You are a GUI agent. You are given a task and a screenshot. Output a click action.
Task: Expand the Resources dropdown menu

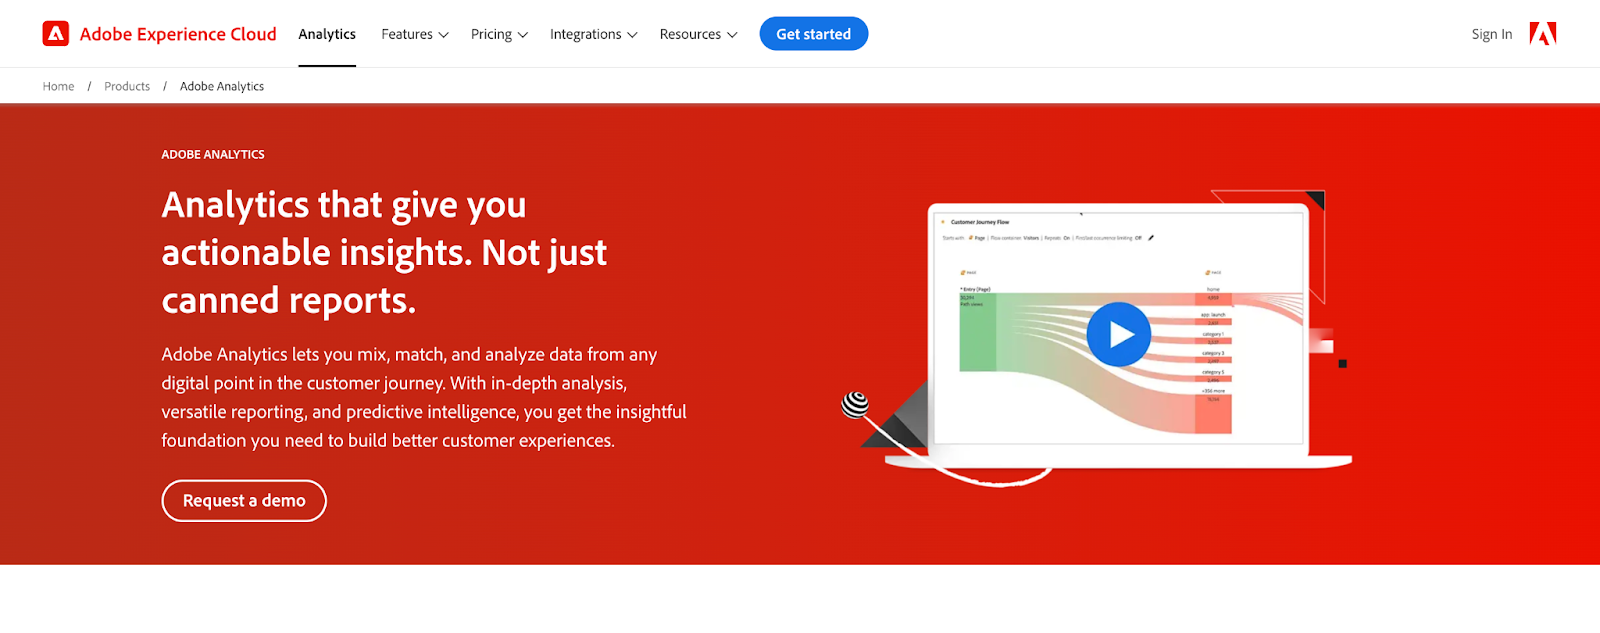698,34
